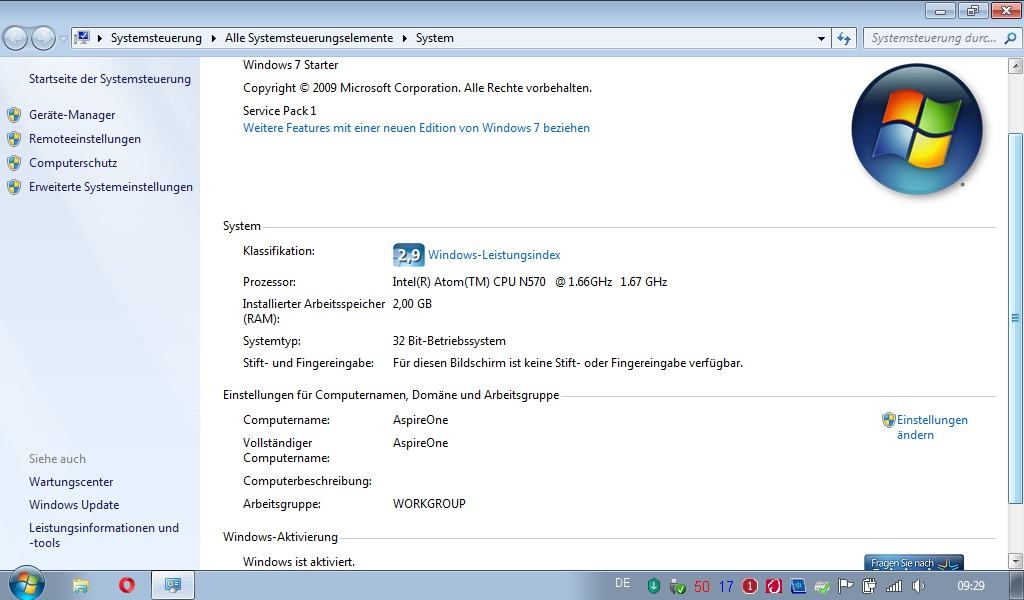Click the WORKGROUP value text
This screenshot has height=600, width=1024.
(429, 504)
